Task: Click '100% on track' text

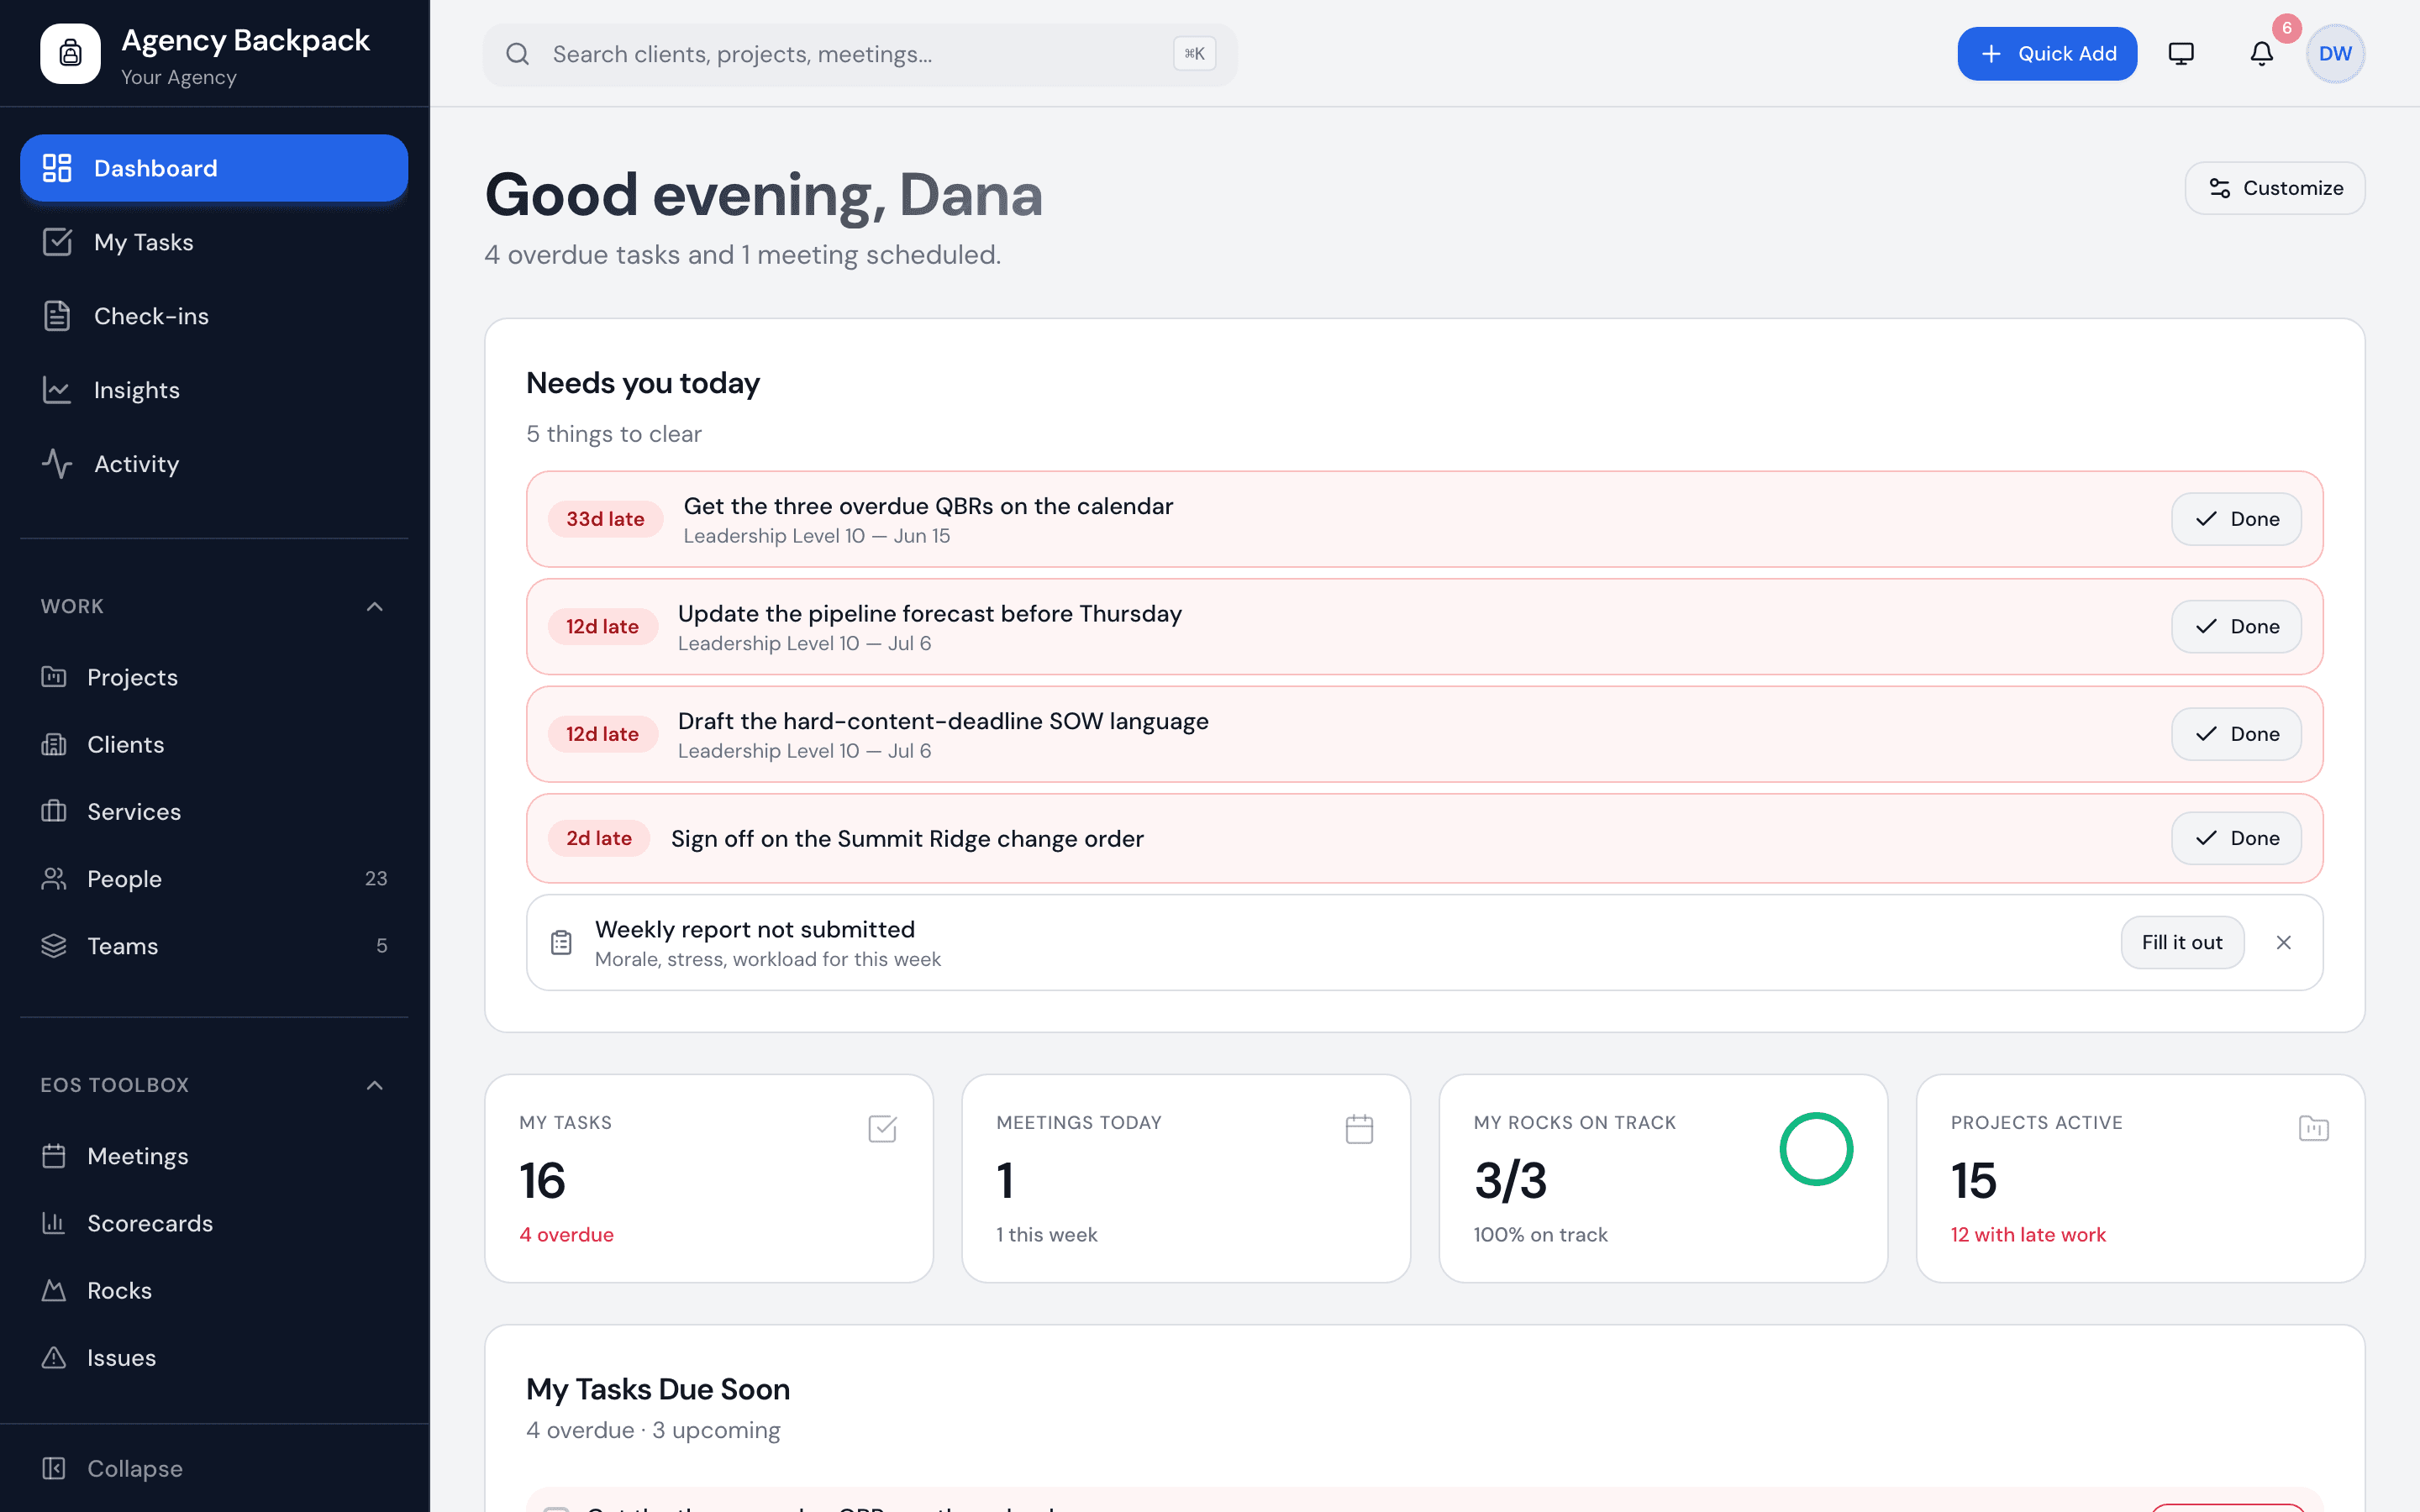Action: (x=1540, y=1234)
